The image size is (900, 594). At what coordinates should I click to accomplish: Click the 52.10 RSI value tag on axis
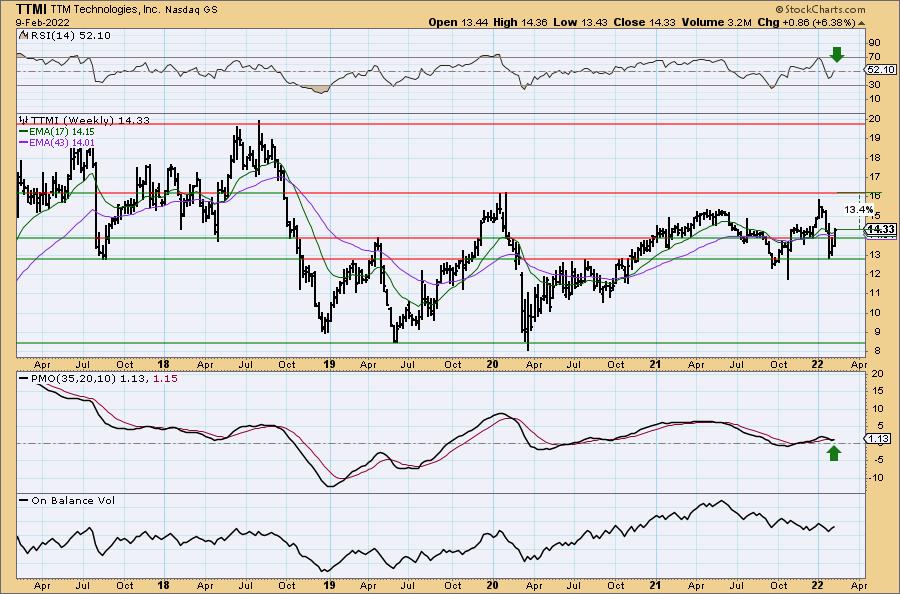pos(881,69)
